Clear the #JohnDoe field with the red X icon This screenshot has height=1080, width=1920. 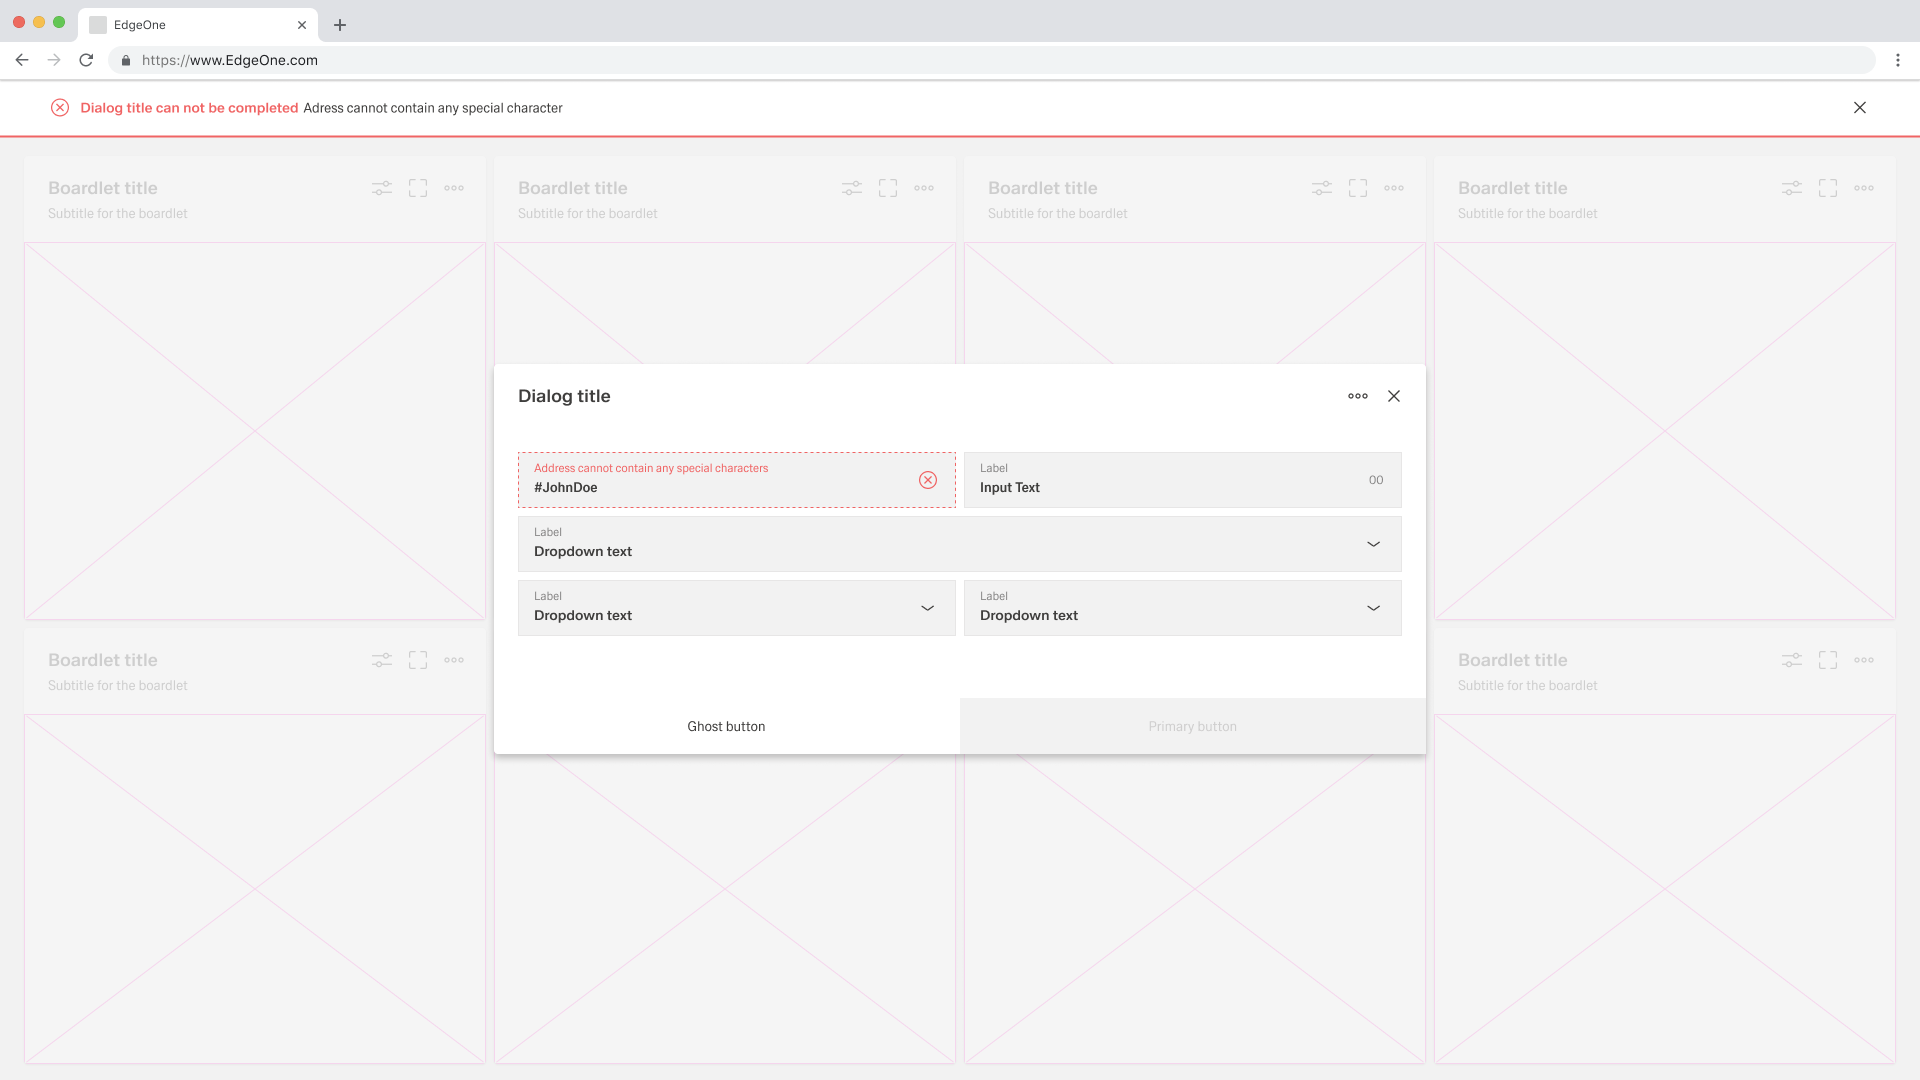click(x=928, y=480)
